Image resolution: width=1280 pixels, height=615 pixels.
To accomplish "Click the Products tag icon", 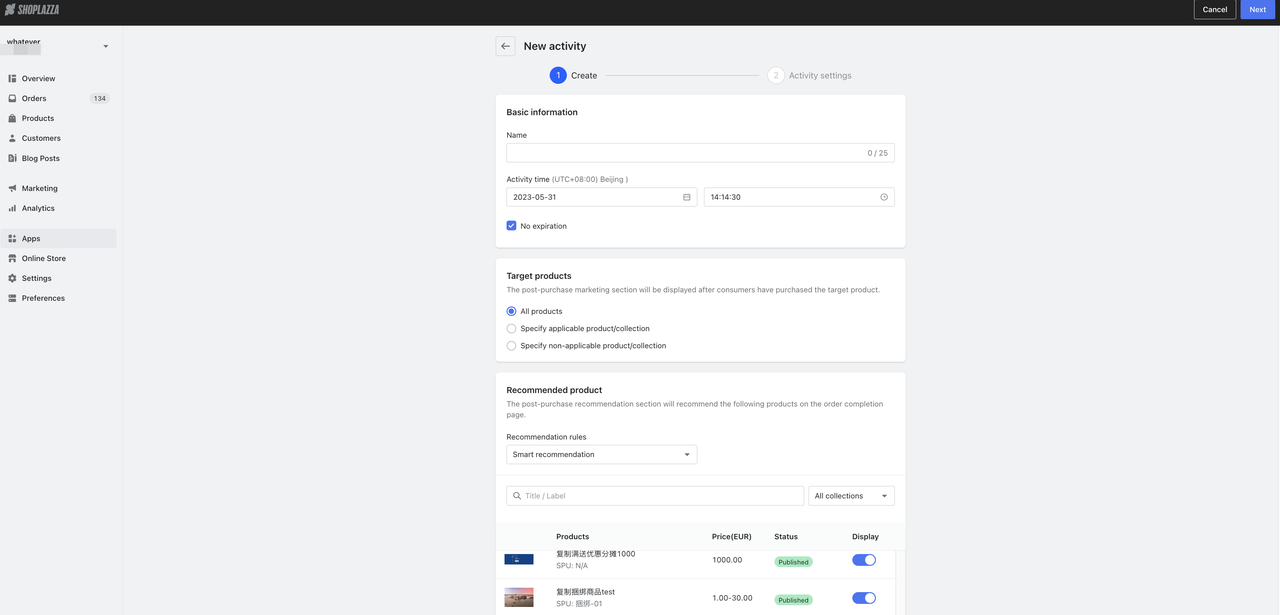I will pos(12,118).
